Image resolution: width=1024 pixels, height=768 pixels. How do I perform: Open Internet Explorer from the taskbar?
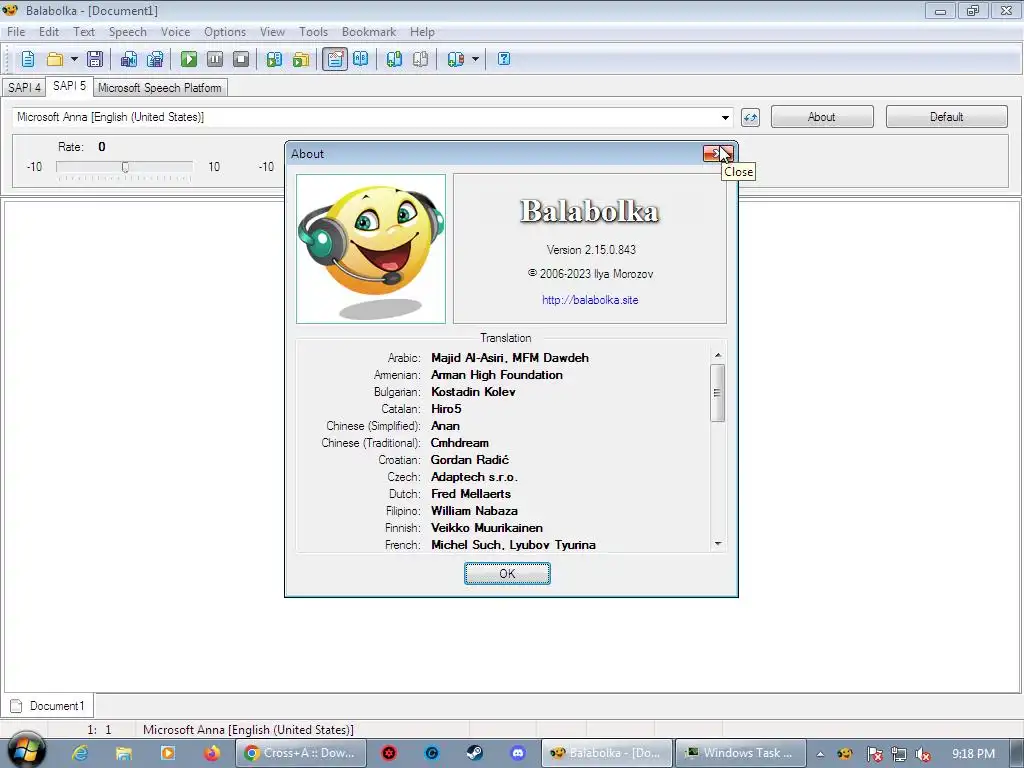pos(80,753)
